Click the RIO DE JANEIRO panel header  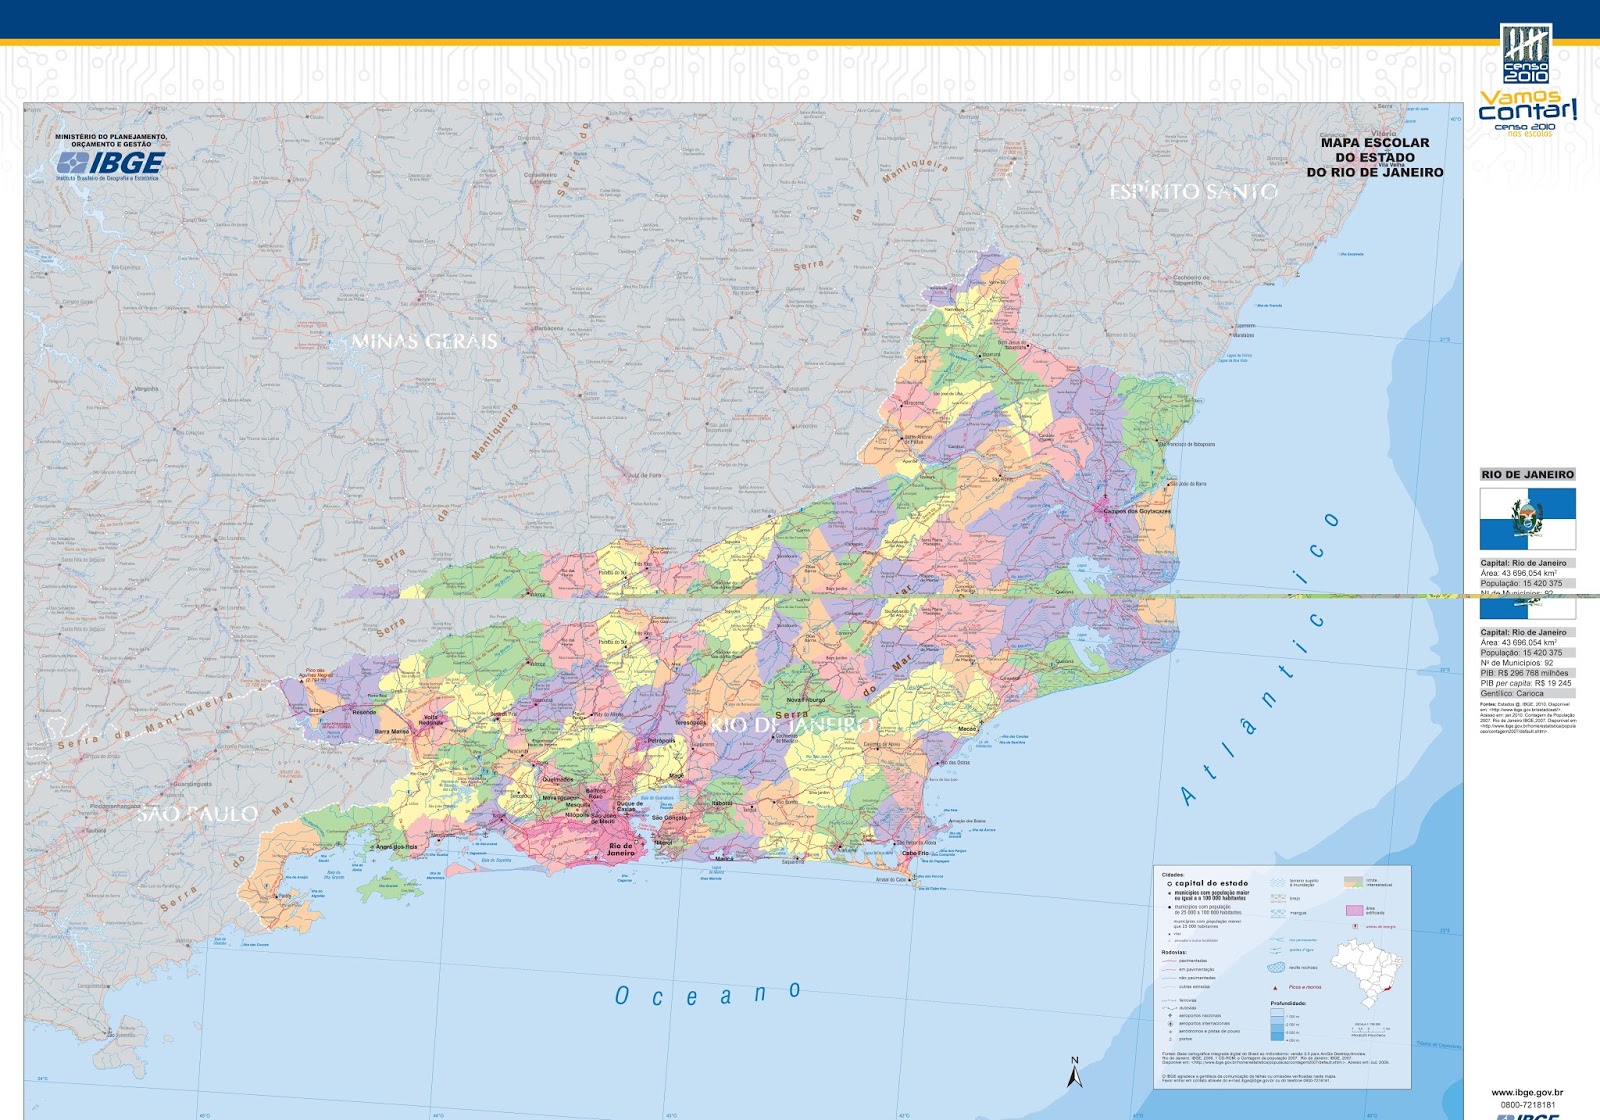[1528, 474]
